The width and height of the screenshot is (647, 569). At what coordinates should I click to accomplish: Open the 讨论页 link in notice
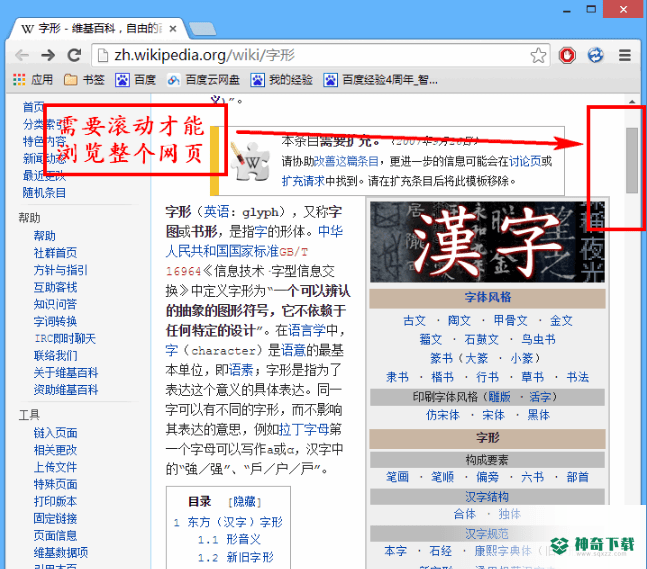pos(524,161)
